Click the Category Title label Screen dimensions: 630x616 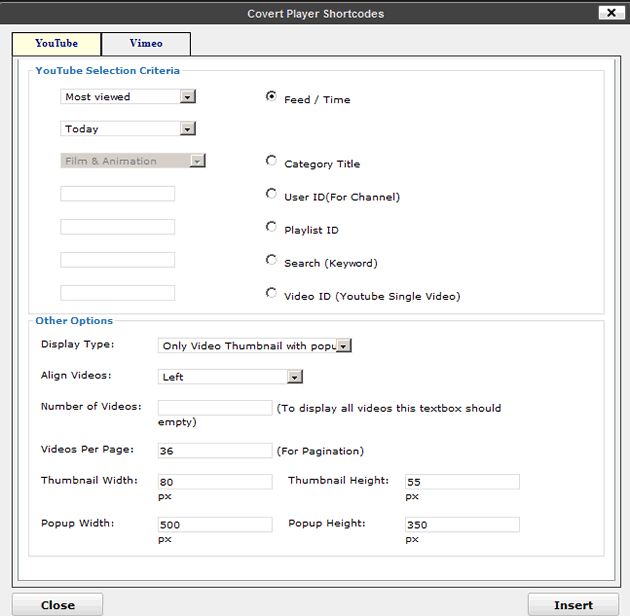pyautogui.click(x=322, y=164)
